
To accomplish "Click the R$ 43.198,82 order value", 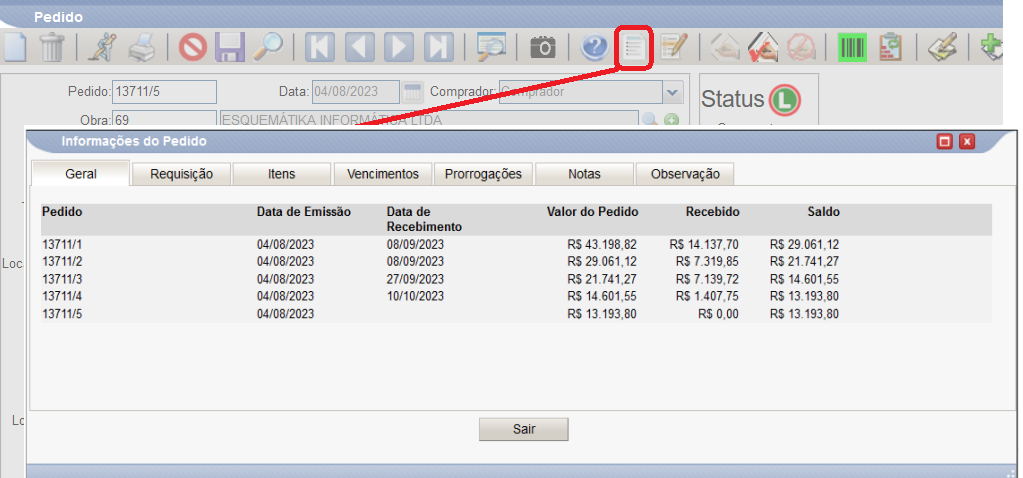I will 602,245.
